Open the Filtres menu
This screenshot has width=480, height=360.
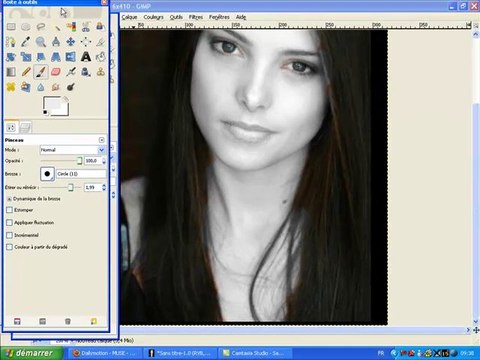pyautogui.click(x=196, y=17)
